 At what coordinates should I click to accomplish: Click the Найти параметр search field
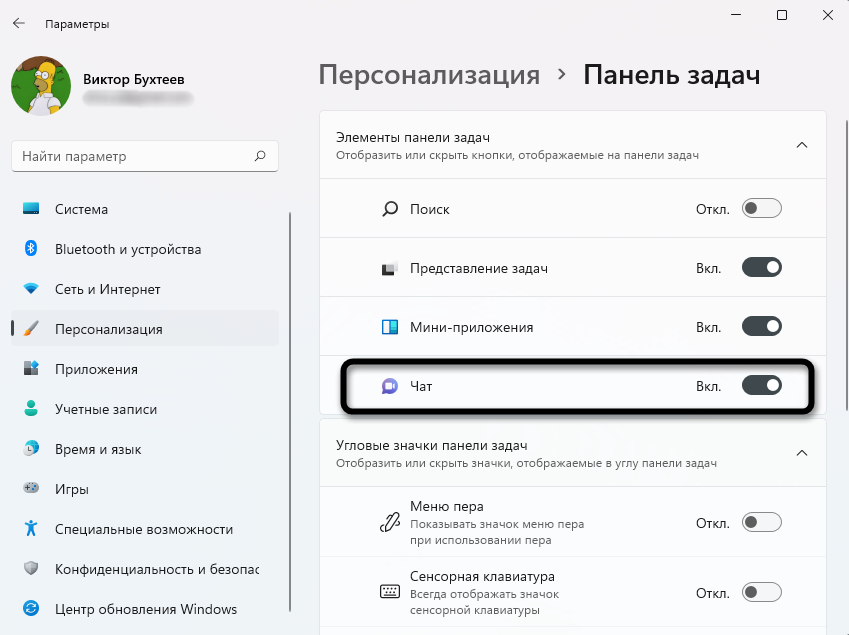pyautogui.click(x=145, y=156)
